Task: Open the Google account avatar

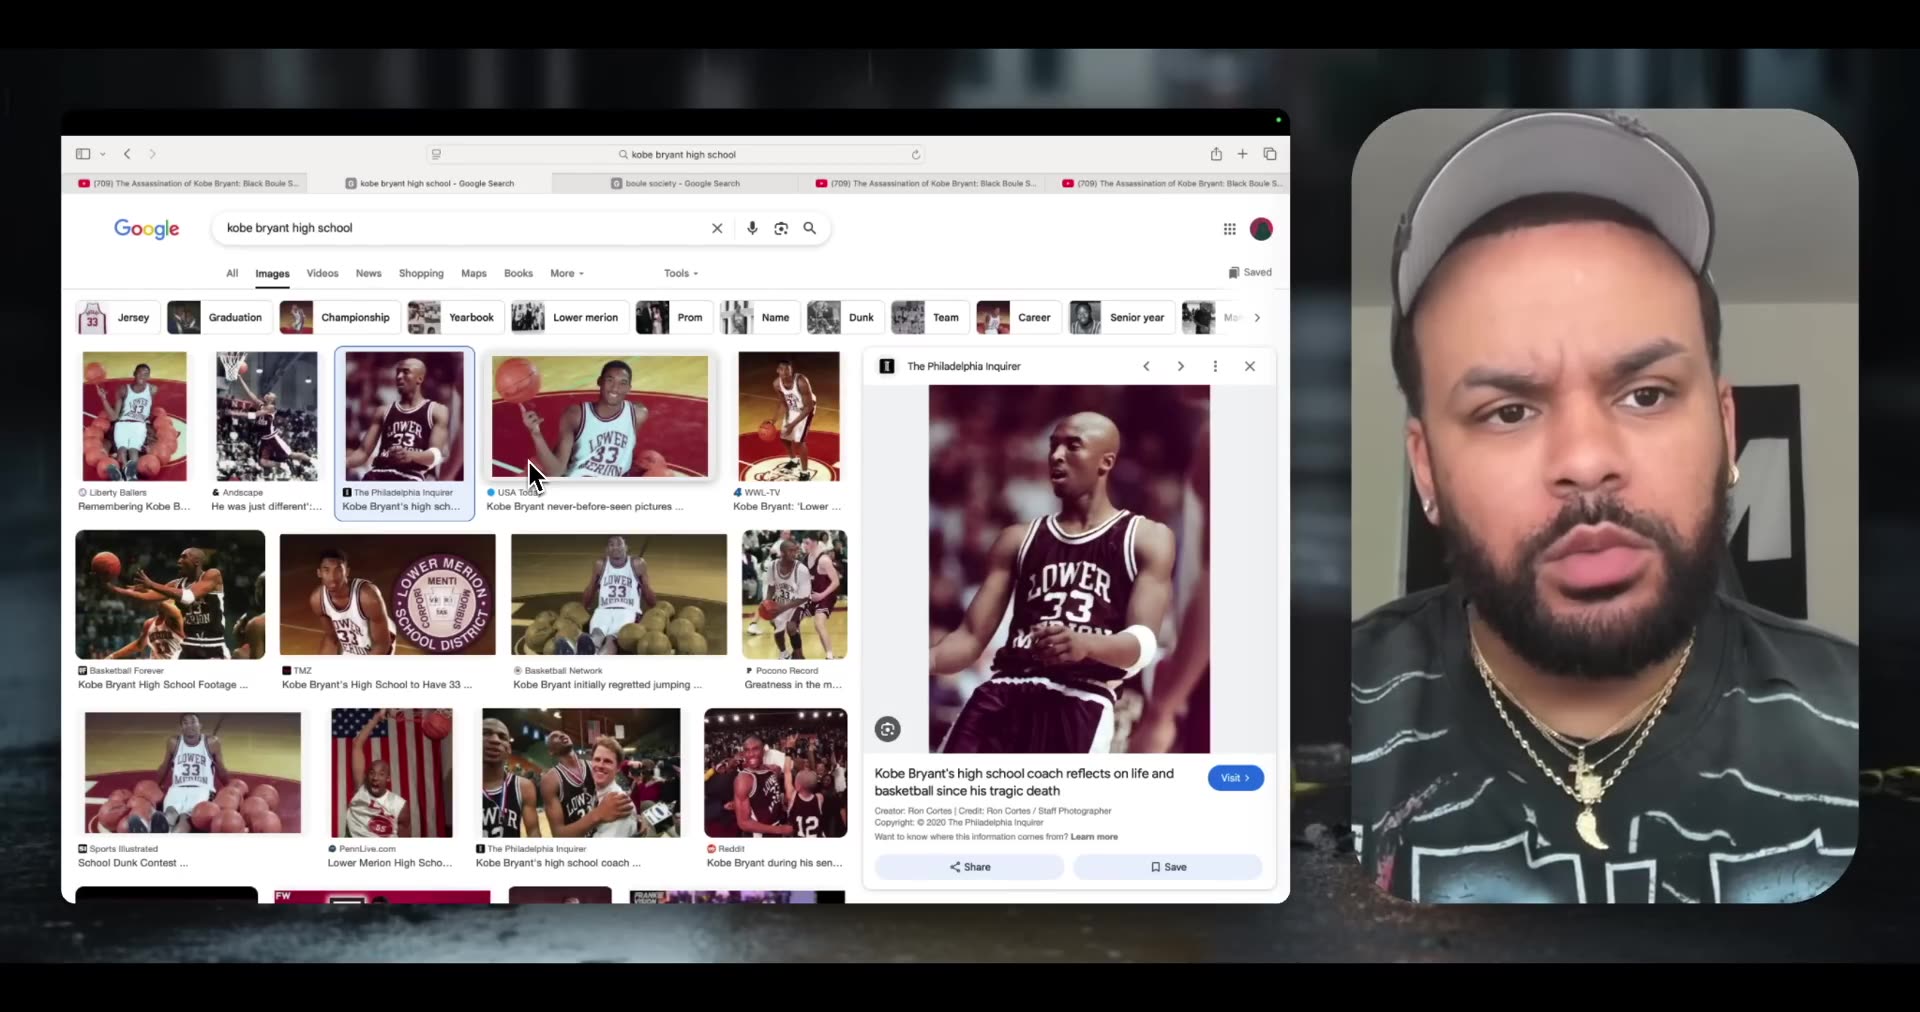Action: (1261, 229)
